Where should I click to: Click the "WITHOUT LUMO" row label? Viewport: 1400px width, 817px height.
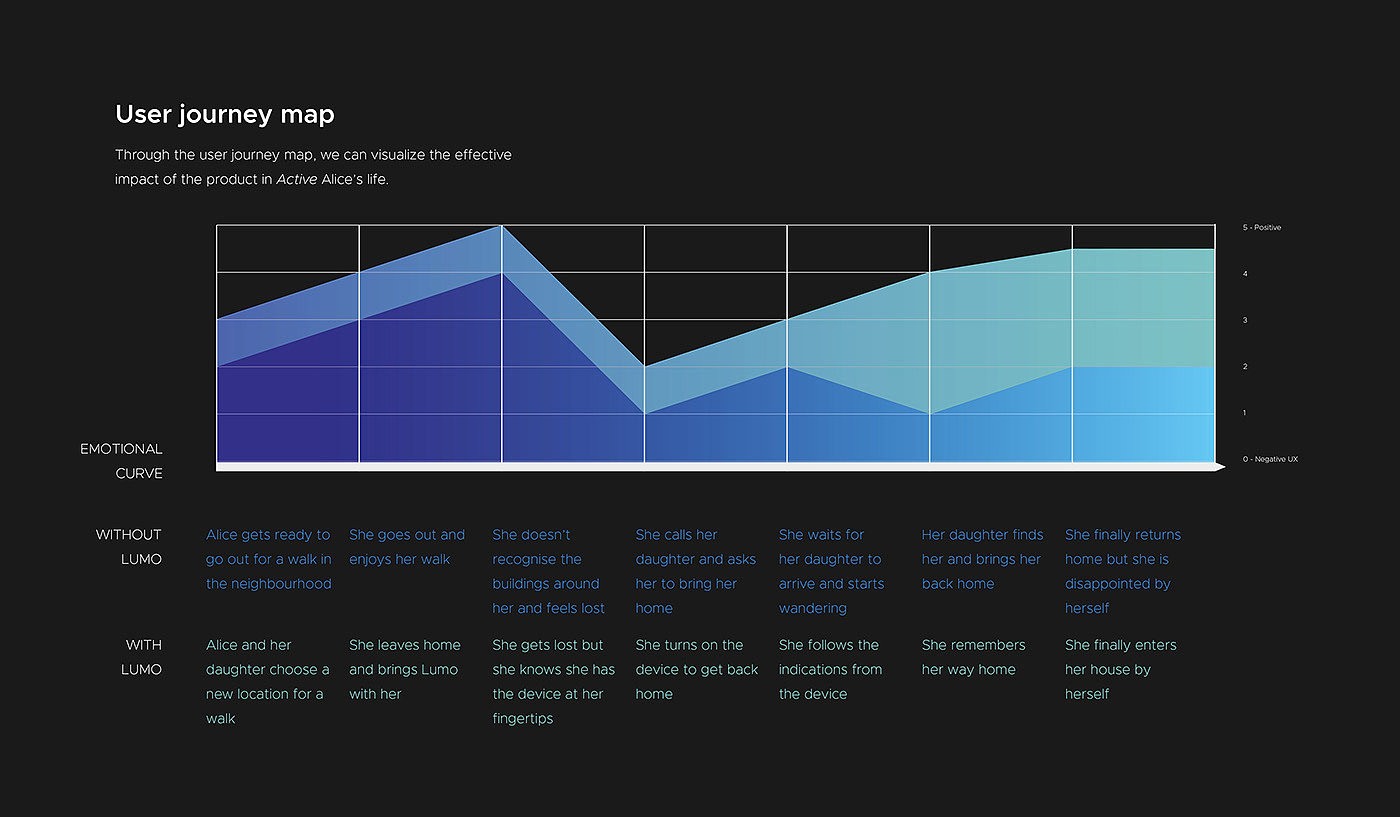coord(129,547)
